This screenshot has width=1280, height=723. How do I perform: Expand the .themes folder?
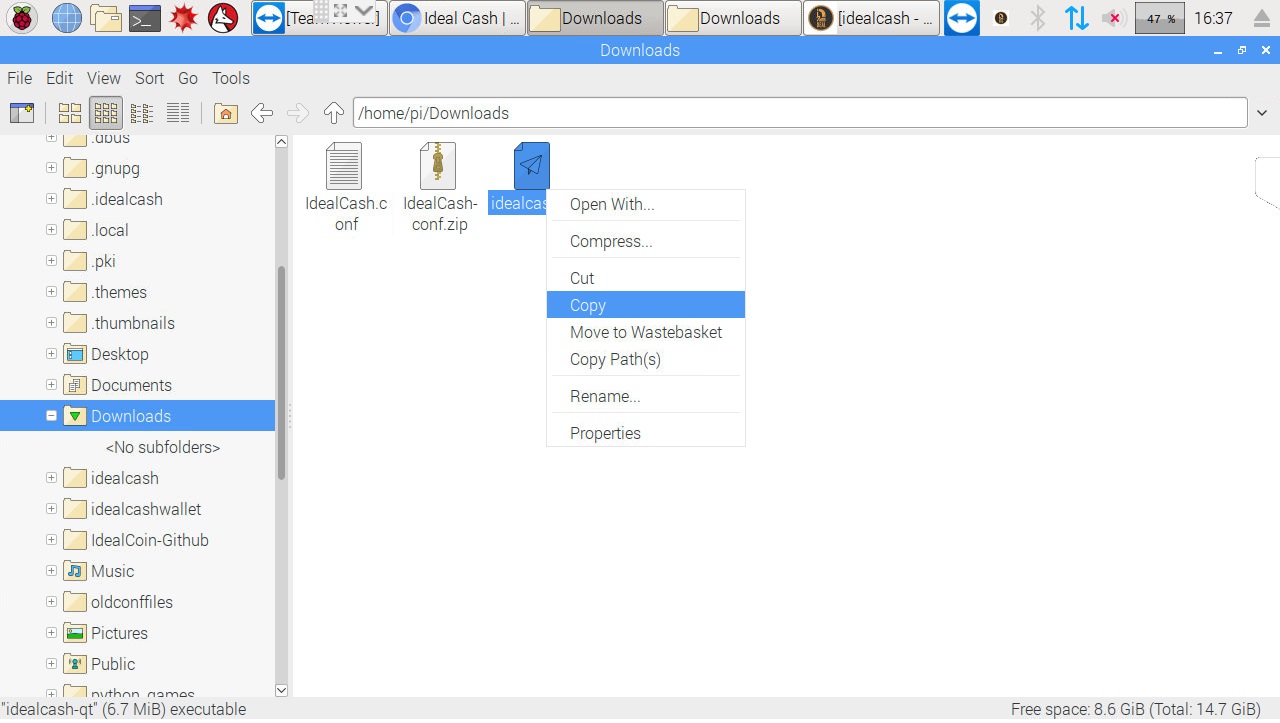click(x=51, y=292)
